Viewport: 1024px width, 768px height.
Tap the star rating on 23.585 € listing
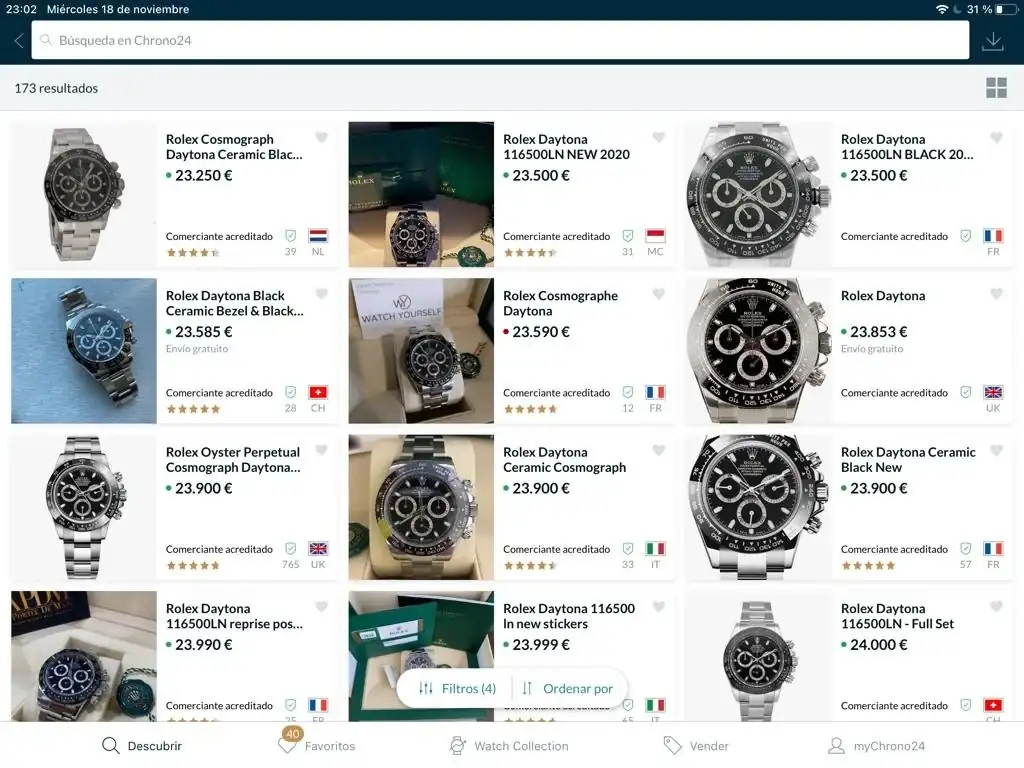click(x=193, y=409)
